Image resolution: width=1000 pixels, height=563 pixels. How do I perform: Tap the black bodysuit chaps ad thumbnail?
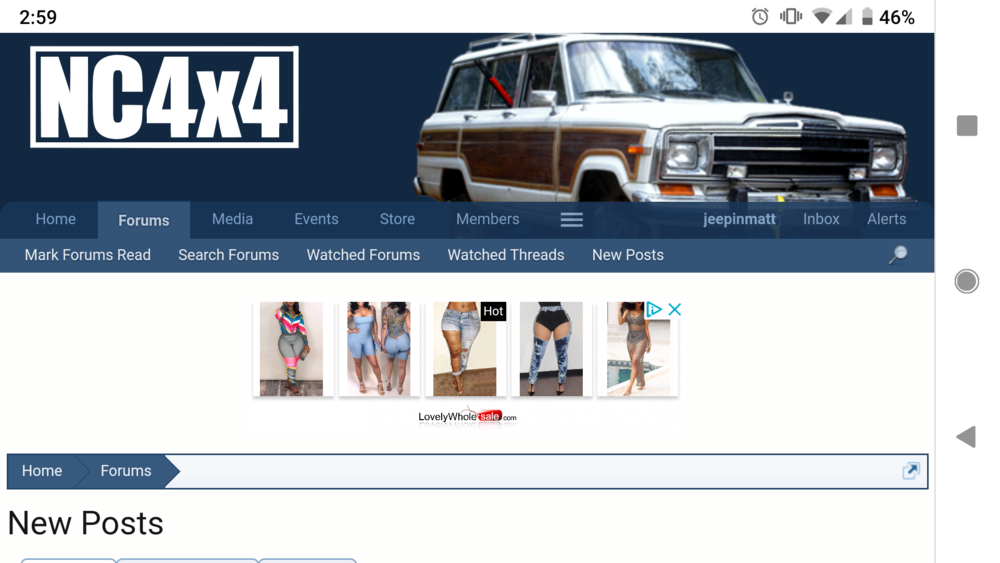coord(551,349)
